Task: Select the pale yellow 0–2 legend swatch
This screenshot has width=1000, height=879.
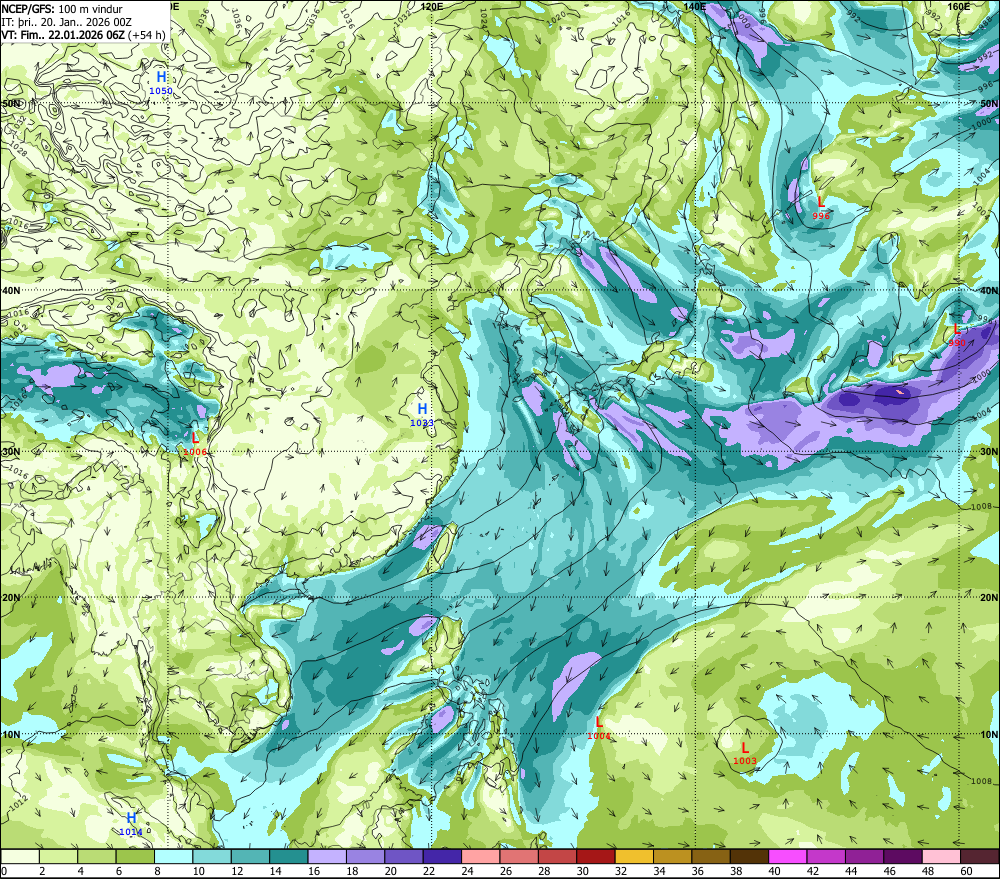Action: (x=20, y=856)
